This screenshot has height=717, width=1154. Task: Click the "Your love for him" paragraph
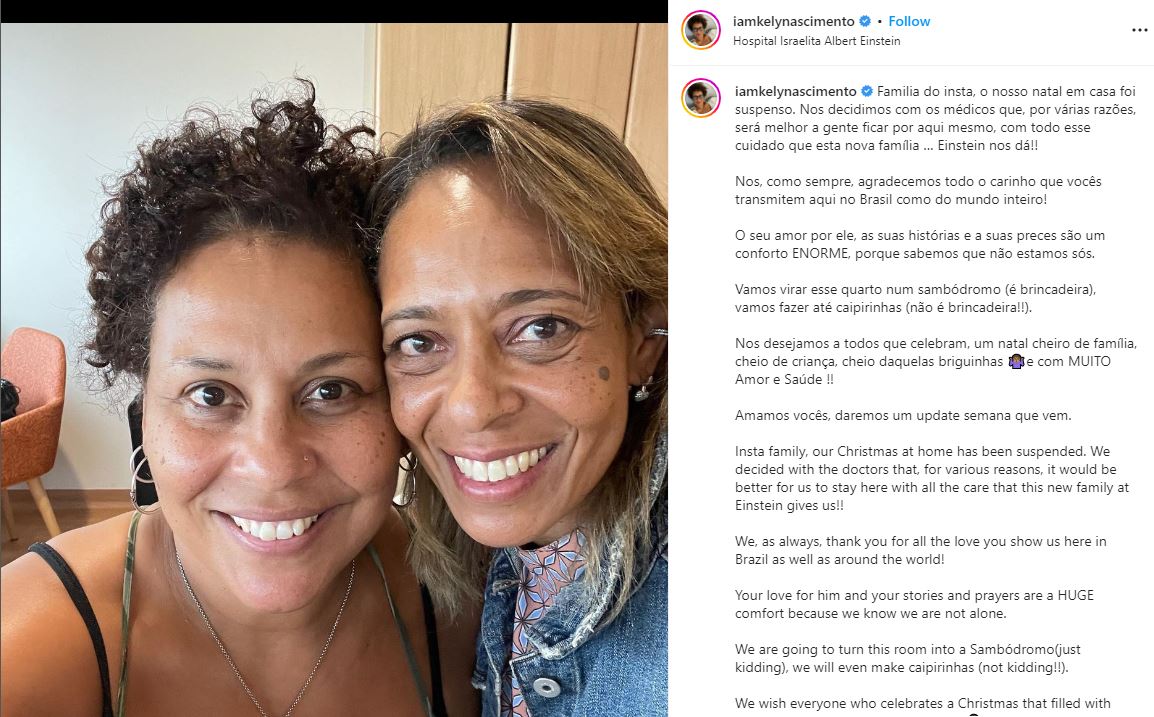coord(914,604)
